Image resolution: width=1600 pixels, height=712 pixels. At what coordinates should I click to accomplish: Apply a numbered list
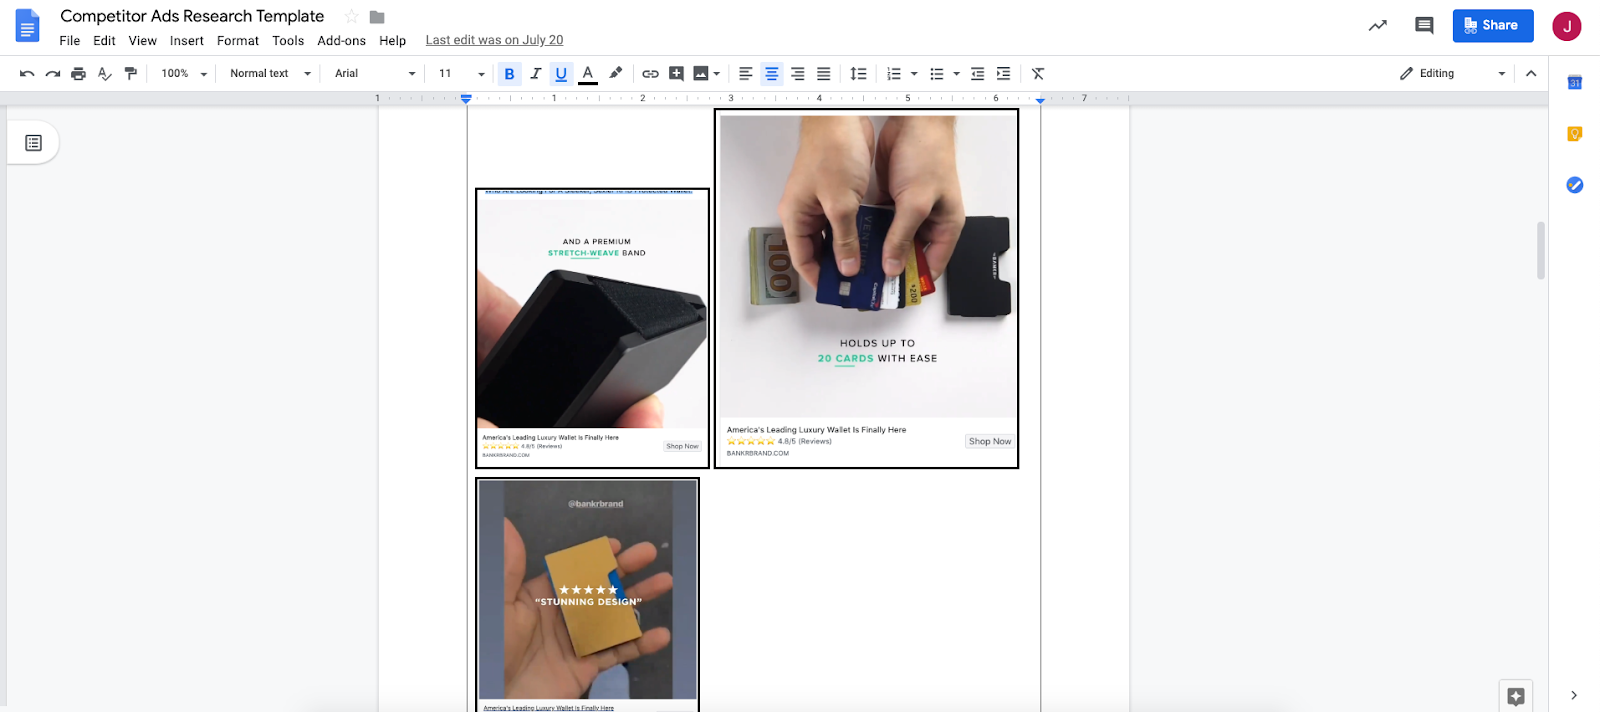894,73
